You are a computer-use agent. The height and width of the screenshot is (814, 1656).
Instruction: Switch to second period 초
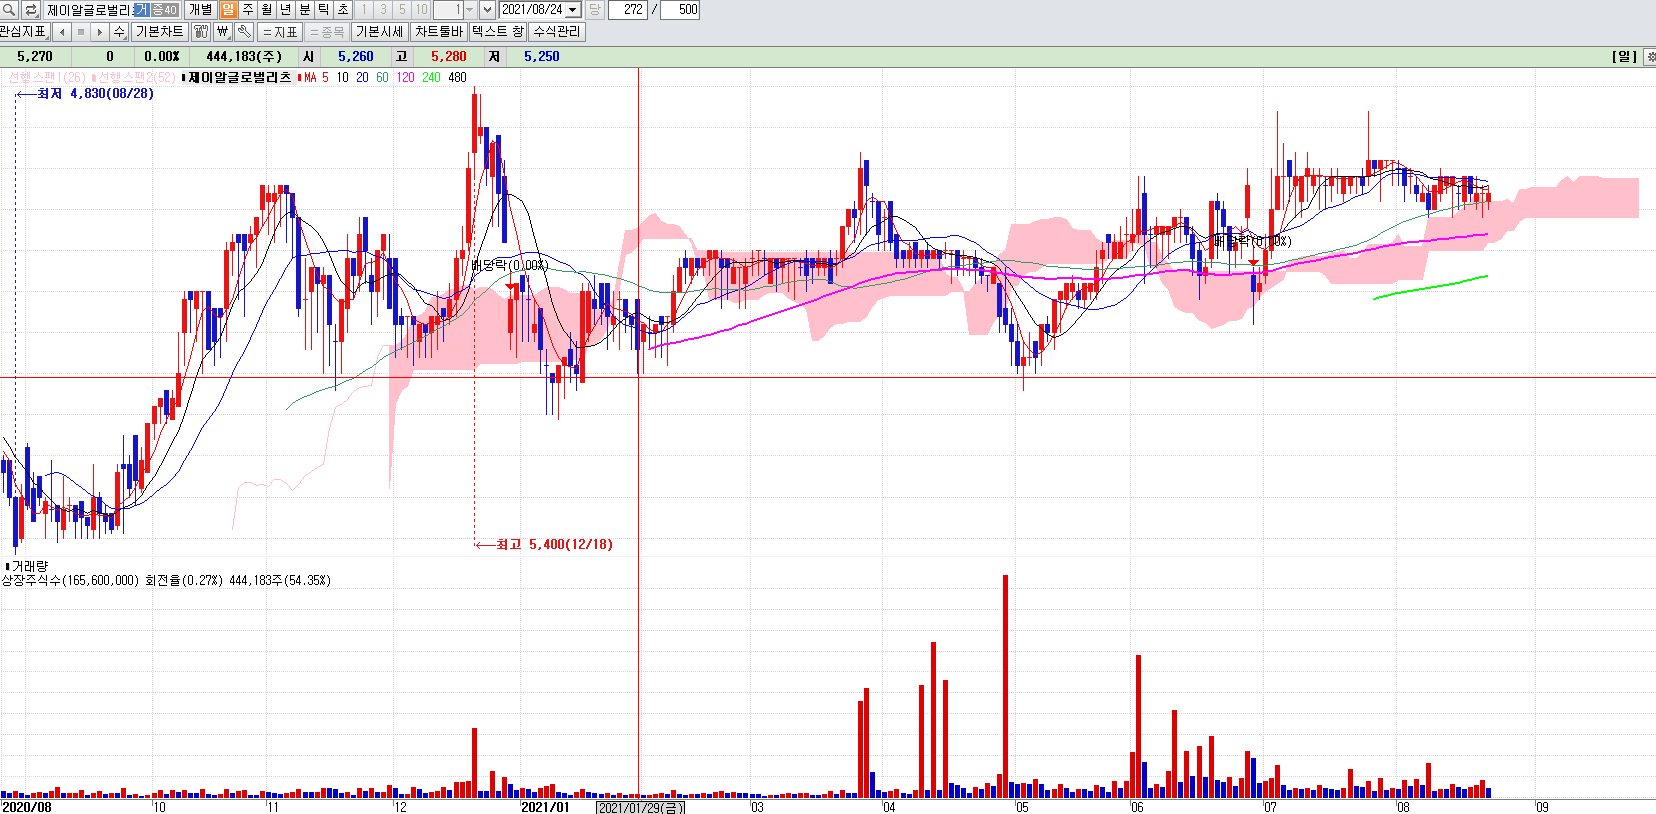coord(343,10)
